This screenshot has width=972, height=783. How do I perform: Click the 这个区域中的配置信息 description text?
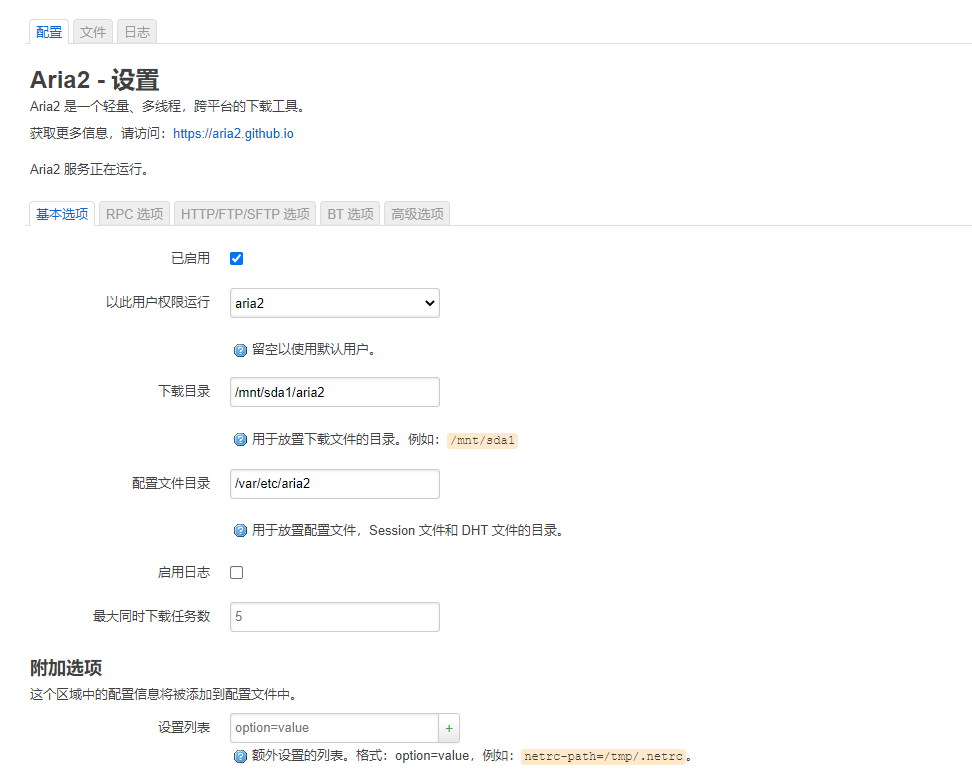point(164,694)
